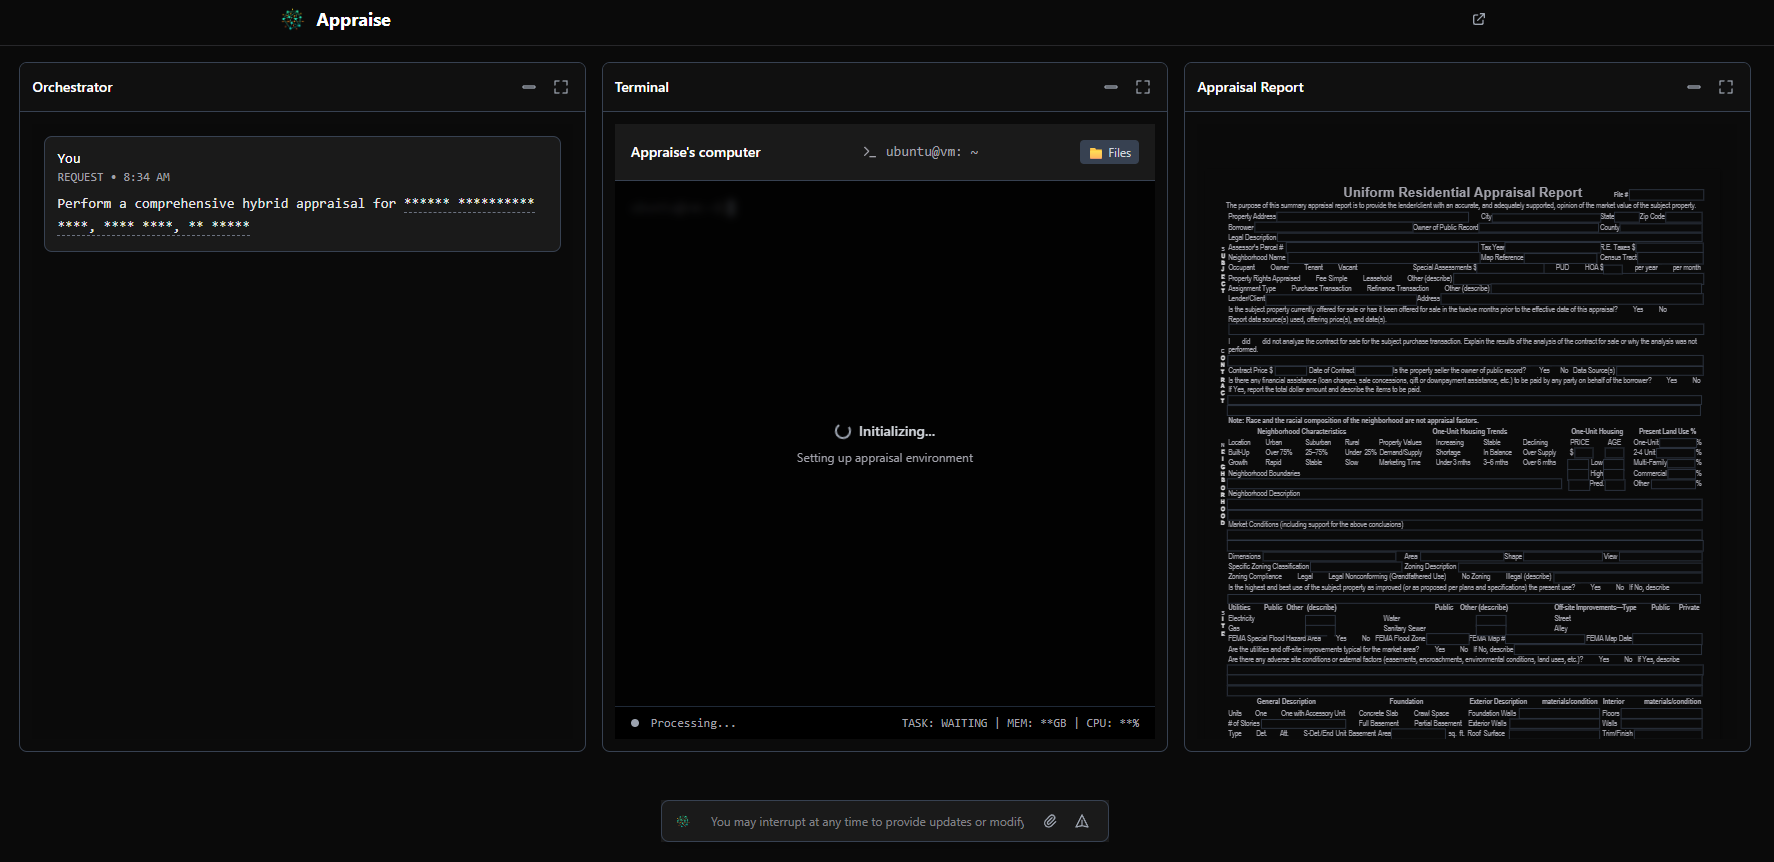Click the 'Processing...' status text
This screenshot has width=1774, height=862.
tap(693, 723)
